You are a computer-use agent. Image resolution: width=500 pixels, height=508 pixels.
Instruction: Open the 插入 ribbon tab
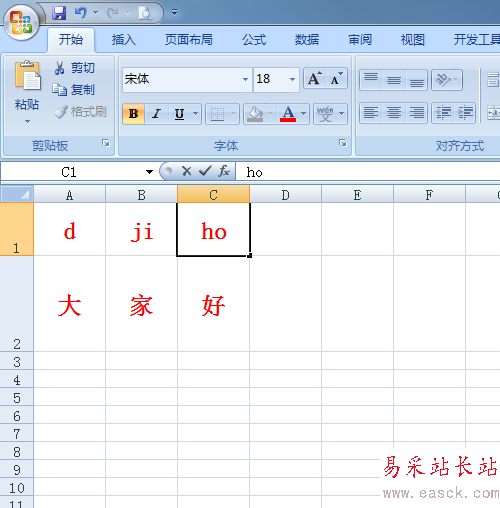(x=124, y=40)
